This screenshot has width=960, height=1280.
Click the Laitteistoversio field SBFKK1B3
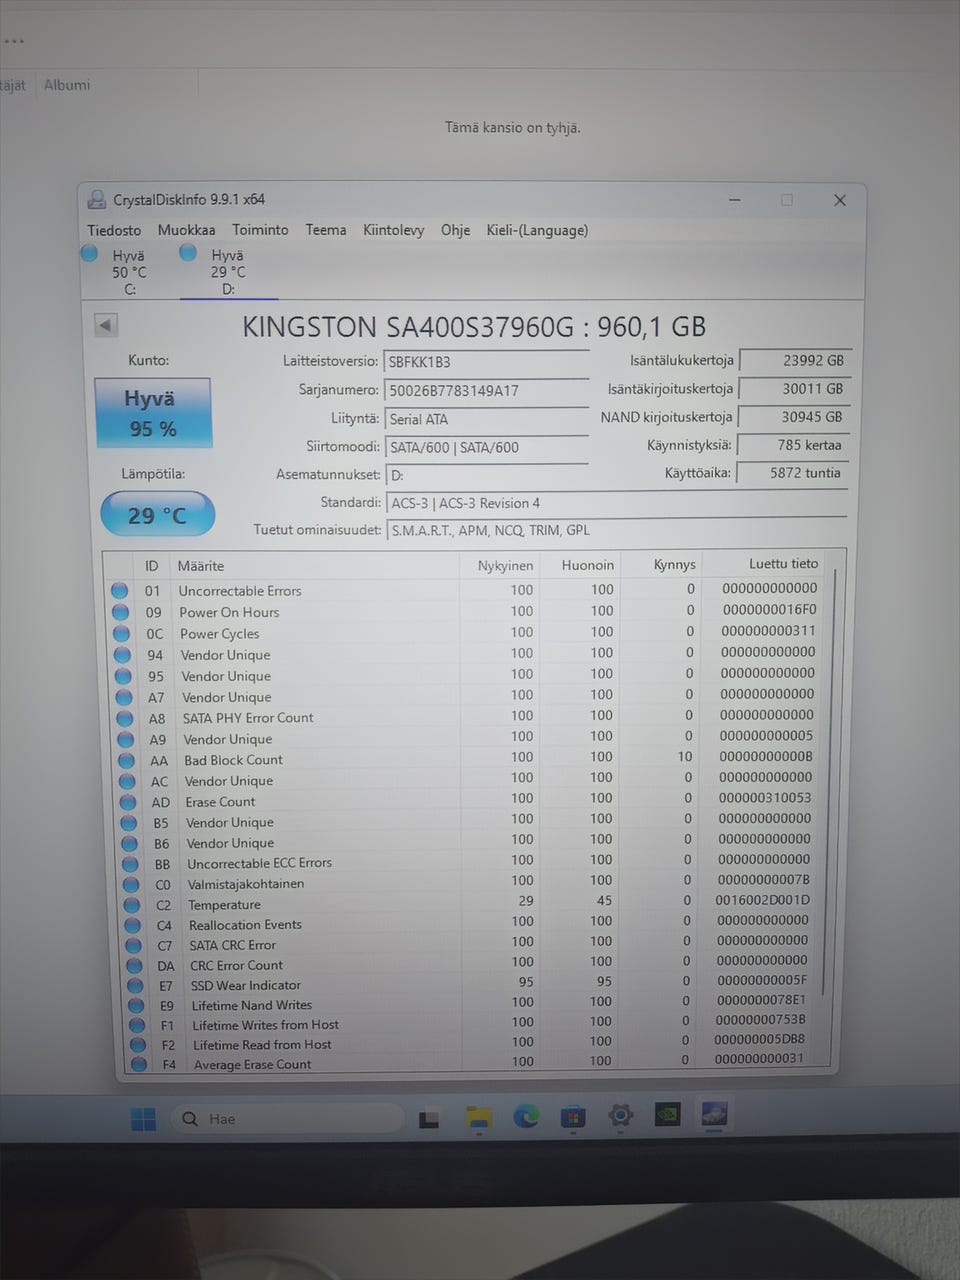tap(486, 362)
